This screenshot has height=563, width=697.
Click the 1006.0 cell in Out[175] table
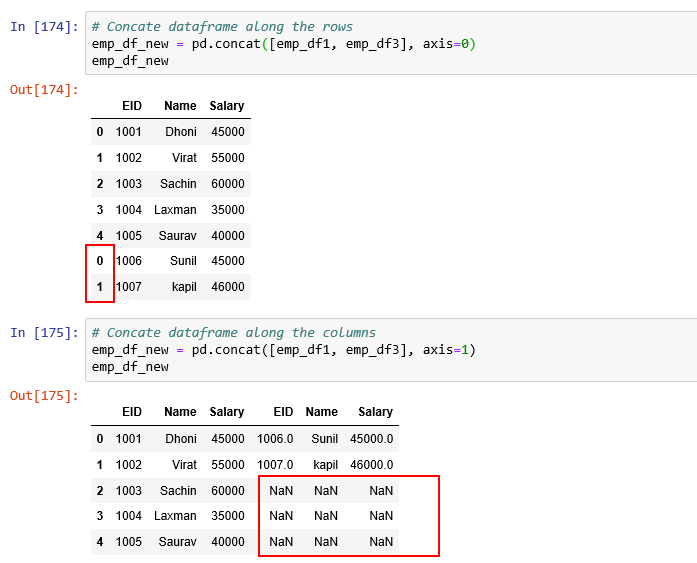coord(275,438)
